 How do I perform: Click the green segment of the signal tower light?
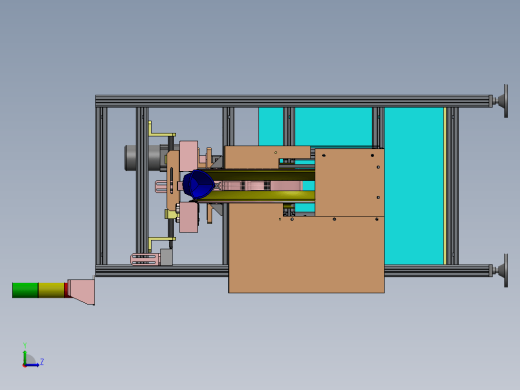(25, 290)
